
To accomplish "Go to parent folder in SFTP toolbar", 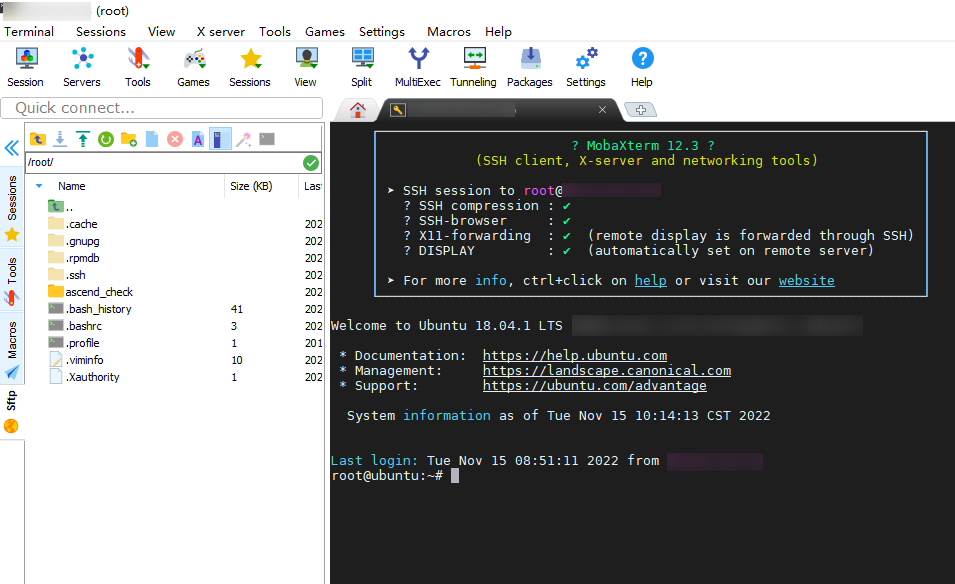I will click(38, 139).
